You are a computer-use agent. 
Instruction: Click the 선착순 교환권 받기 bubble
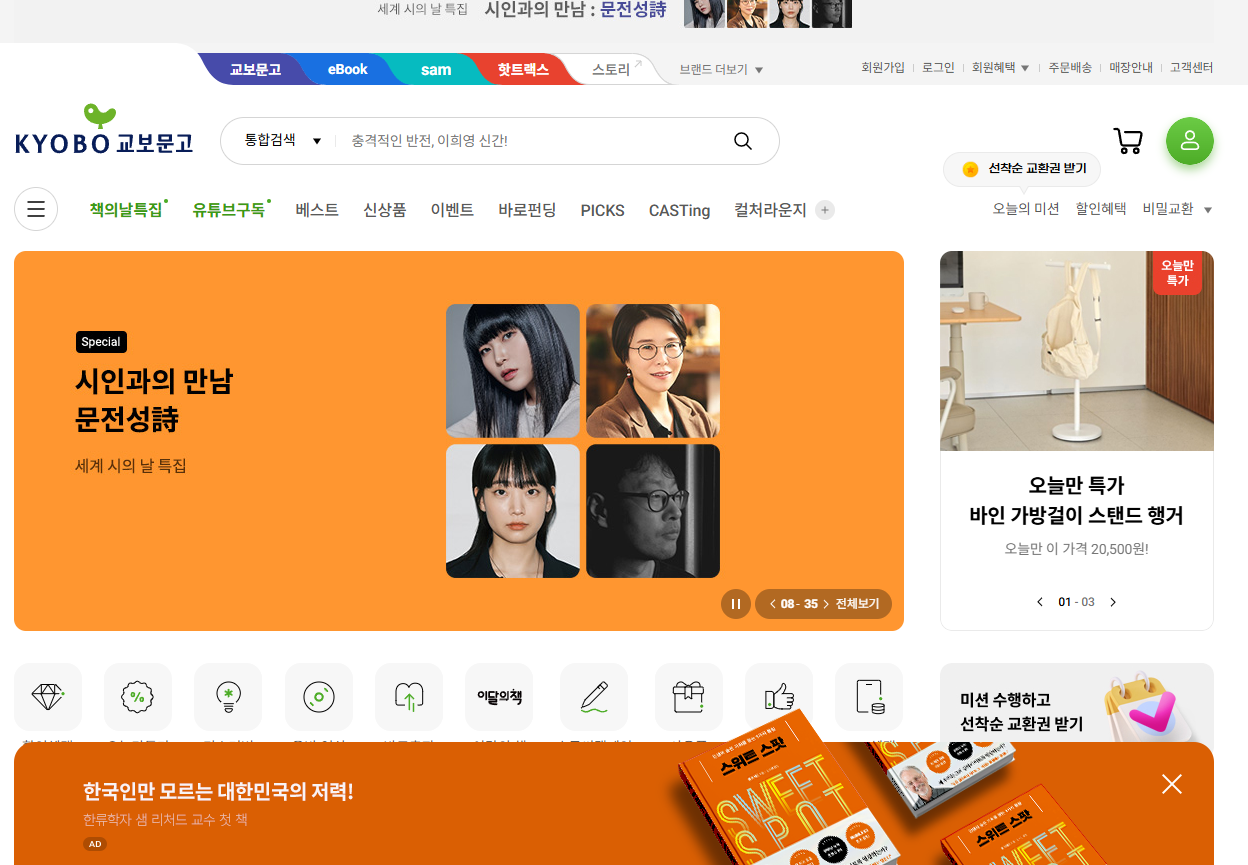(x=1022, y=169)
